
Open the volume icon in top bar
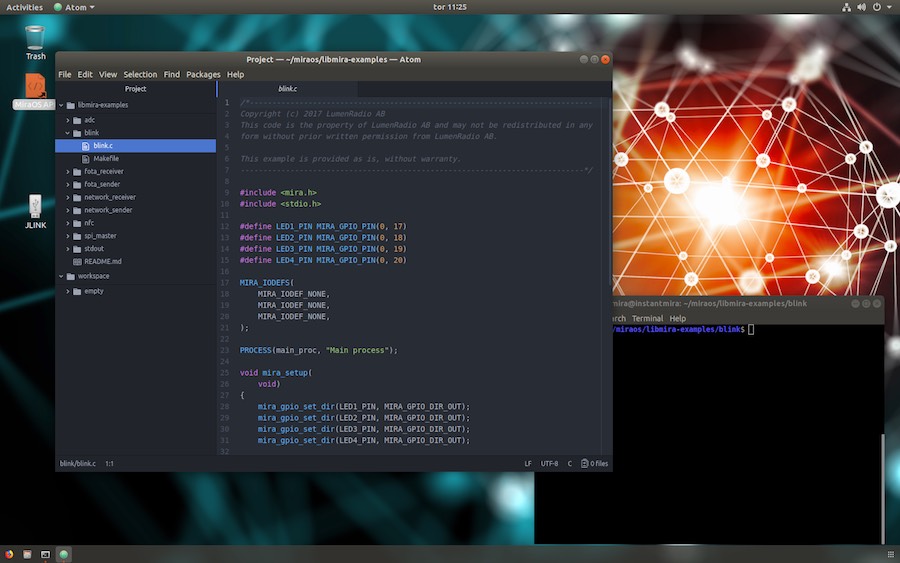pyautogui.click(x=861, y=7)
